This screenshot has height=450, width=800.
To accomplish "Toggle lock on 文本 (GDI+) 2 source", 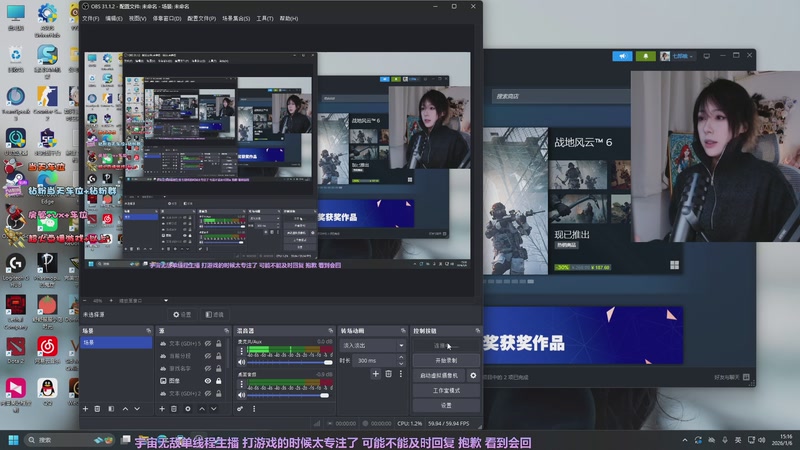I will 218,393.
